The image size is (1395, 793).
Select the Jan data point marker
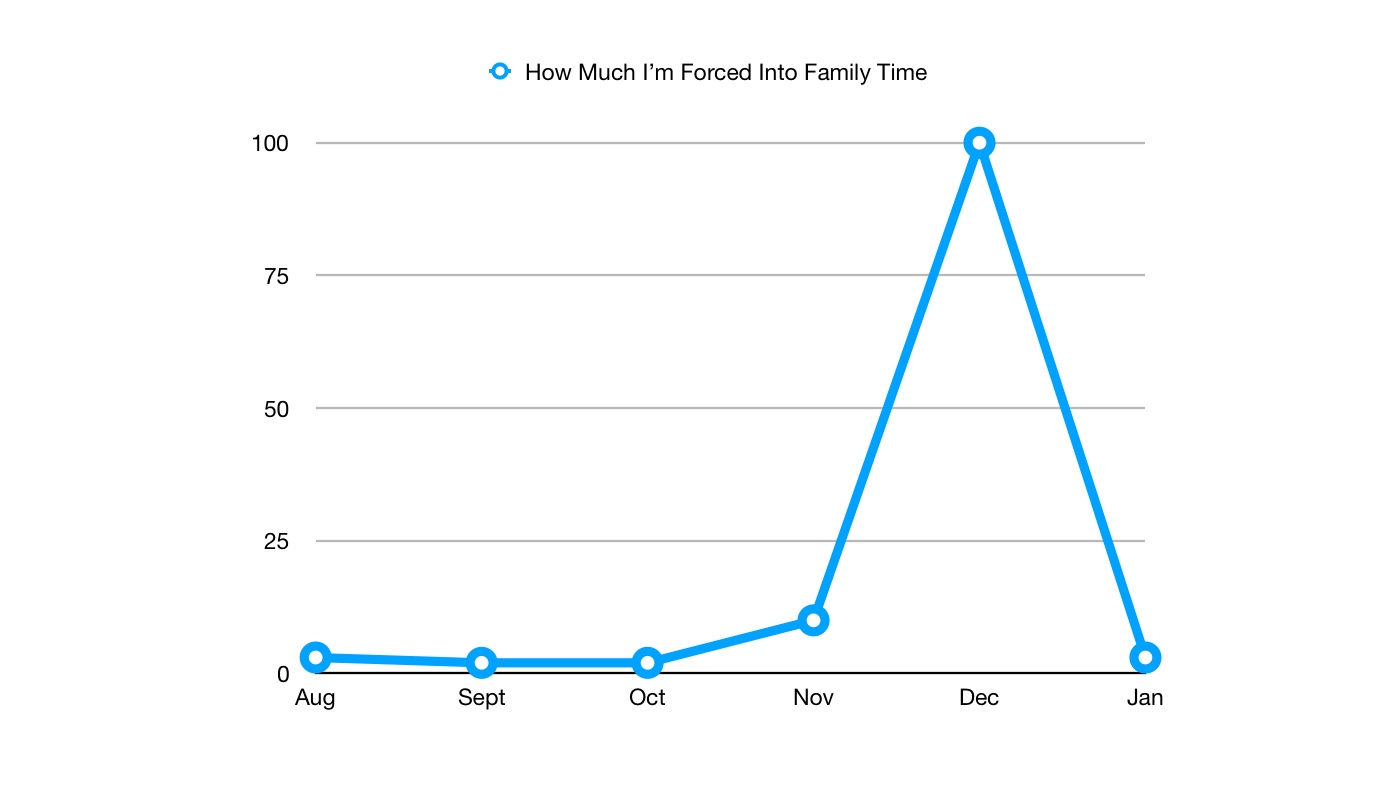[x=1145, y=657]
